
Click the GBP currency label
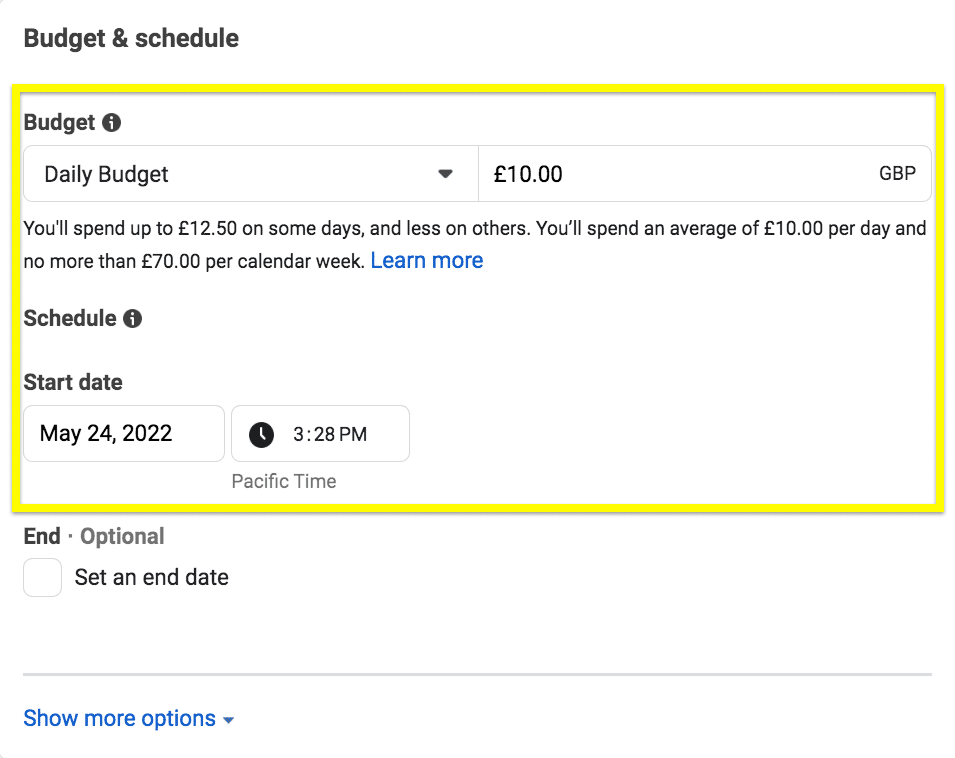897,174
